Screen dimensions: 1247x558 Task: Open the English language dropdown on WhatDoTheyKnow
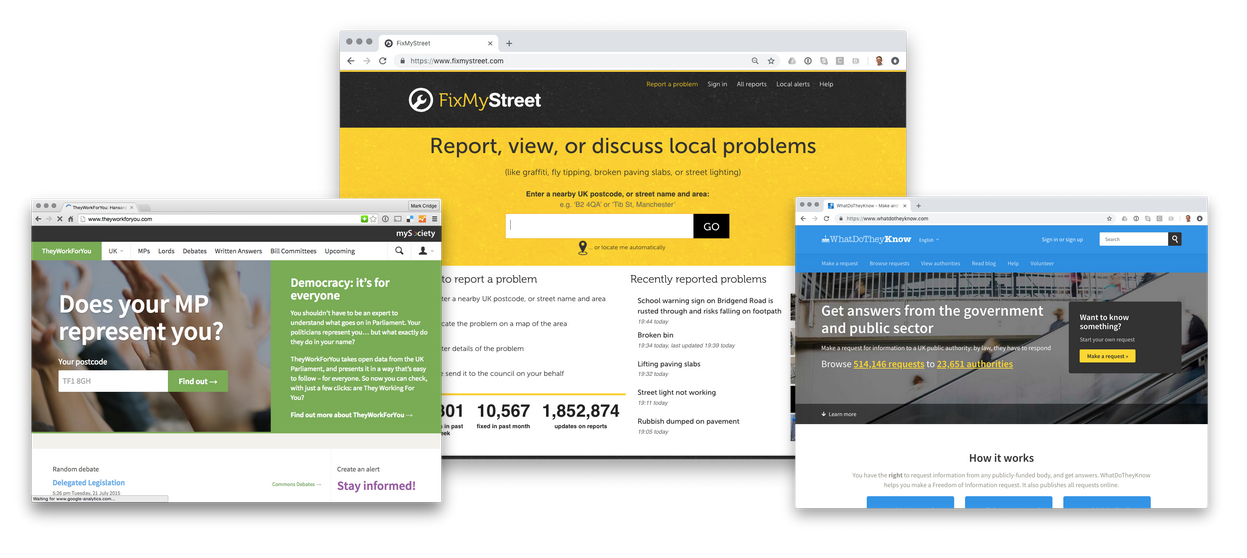point(929,240)
